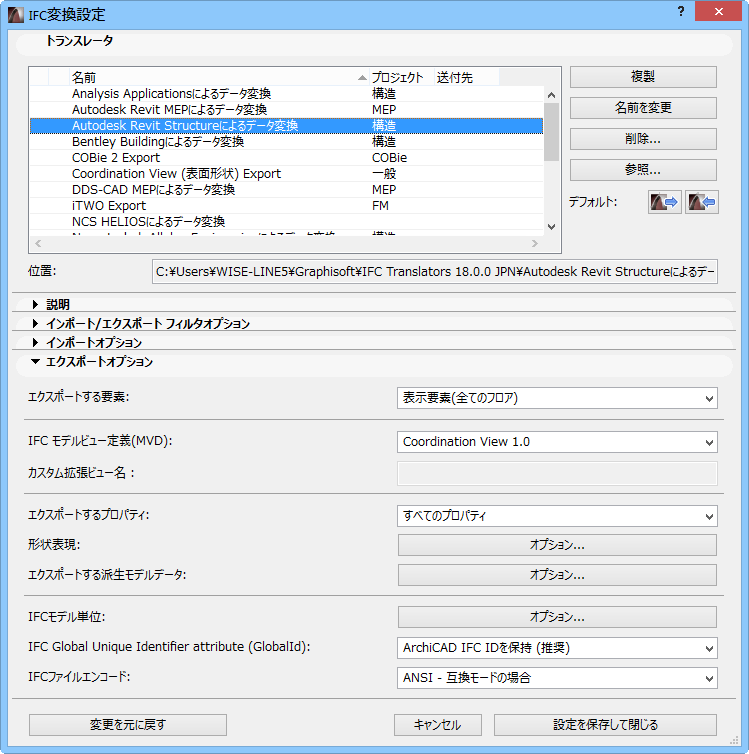
Task: Open IFCファイルエンコード dropdown
Action: click(x=557, y=678)
